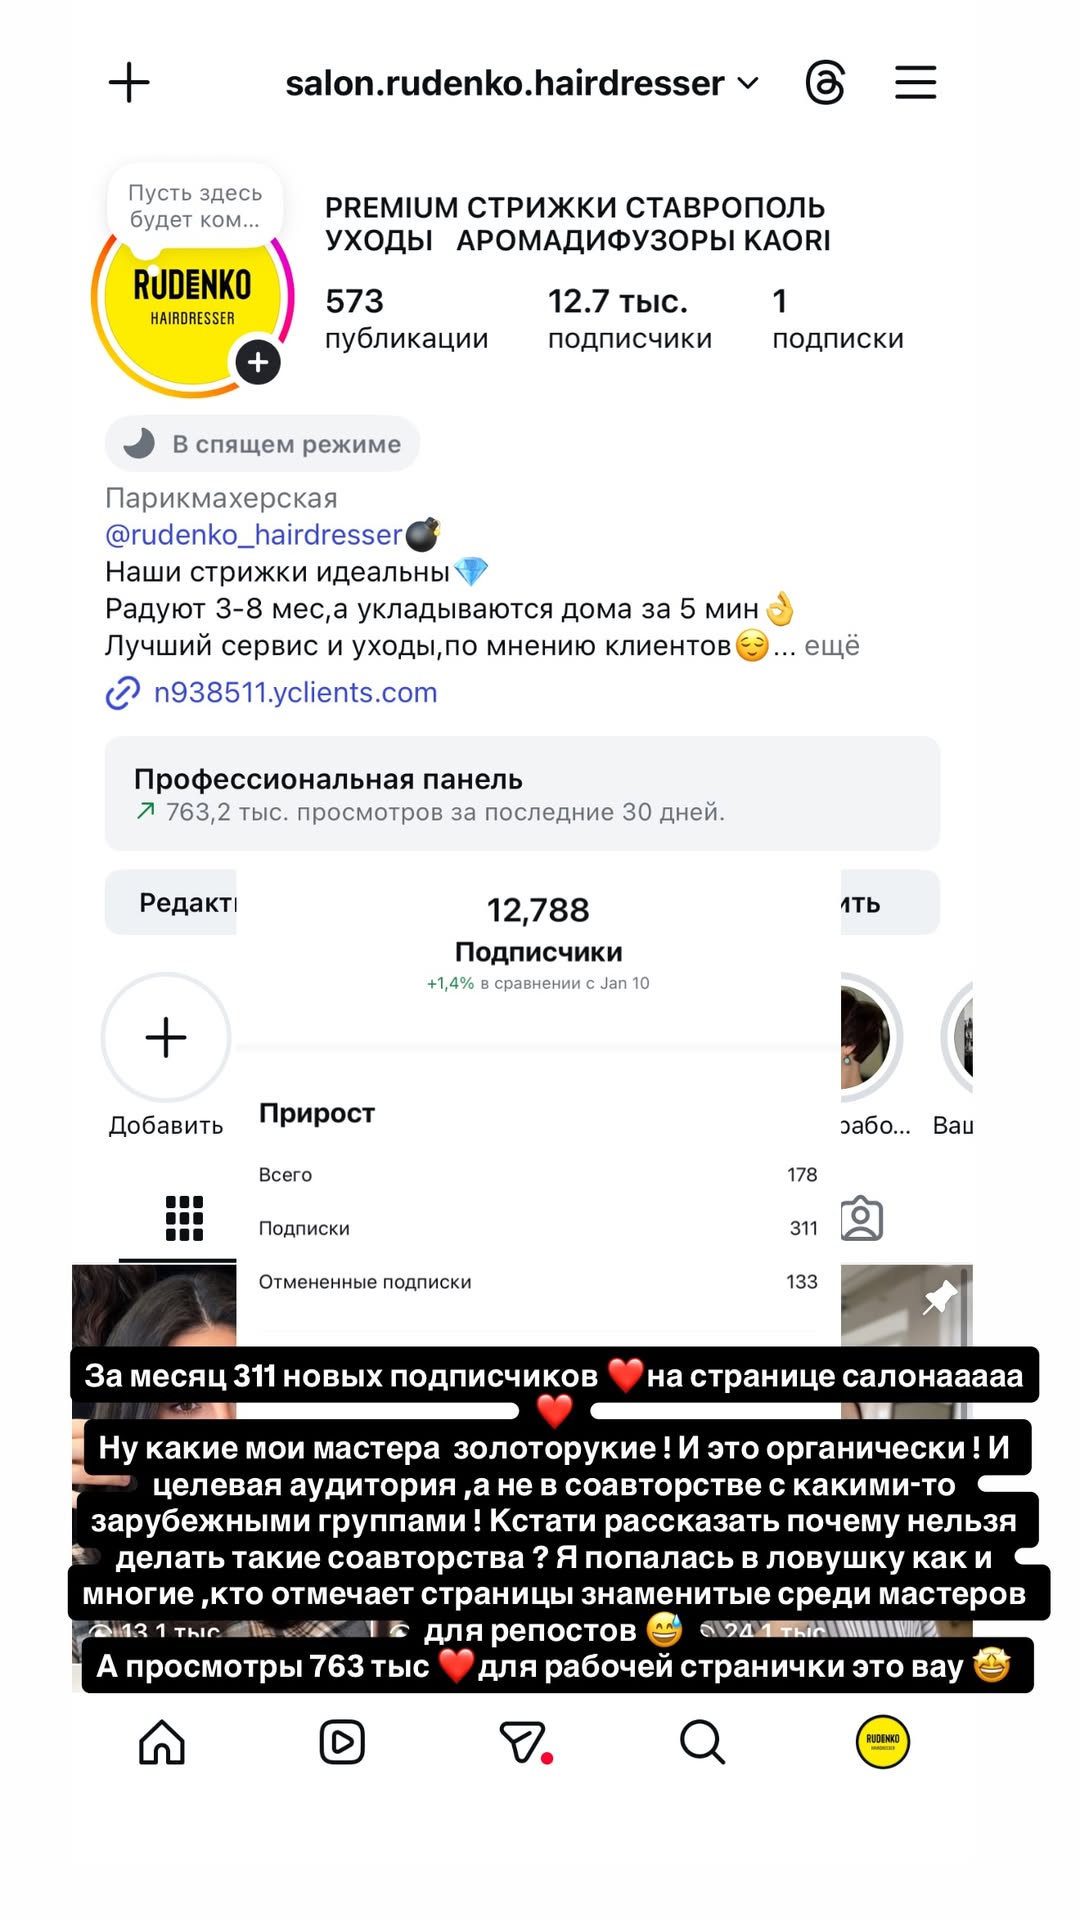Open the Reels icon in bottom bar

click(342, 1742)
